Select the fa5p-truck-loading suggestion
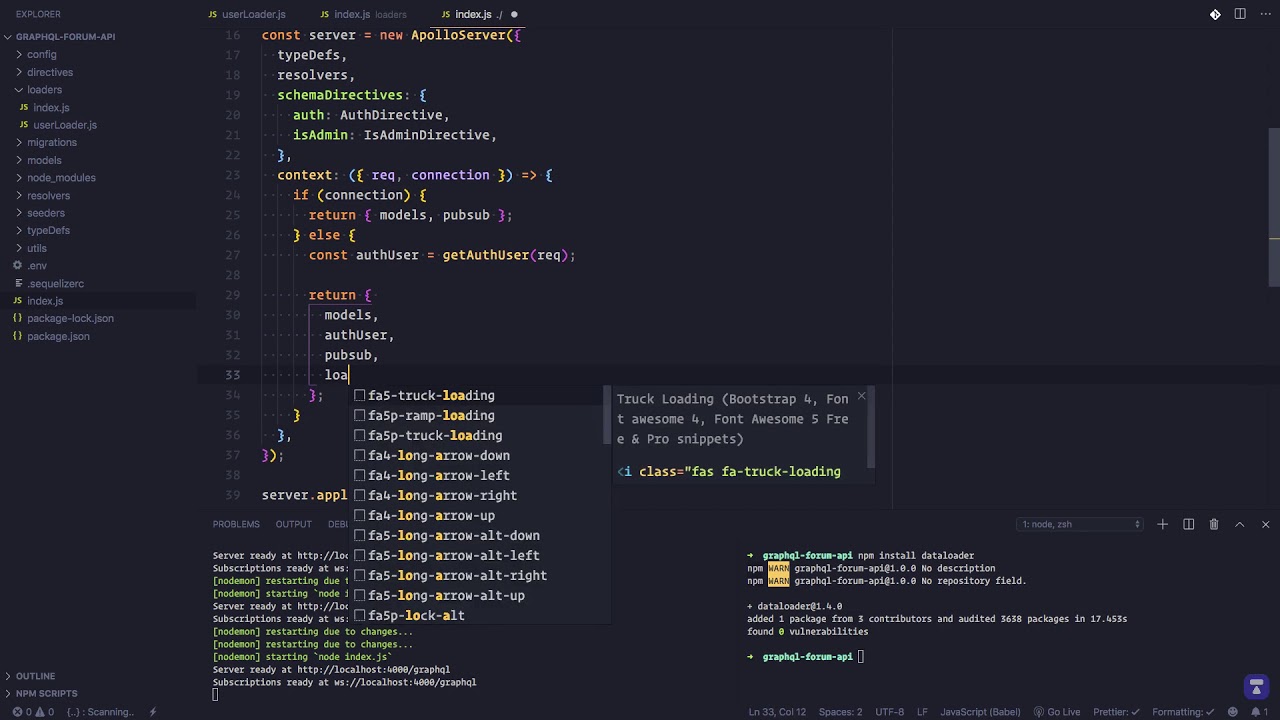 [481, 435]
